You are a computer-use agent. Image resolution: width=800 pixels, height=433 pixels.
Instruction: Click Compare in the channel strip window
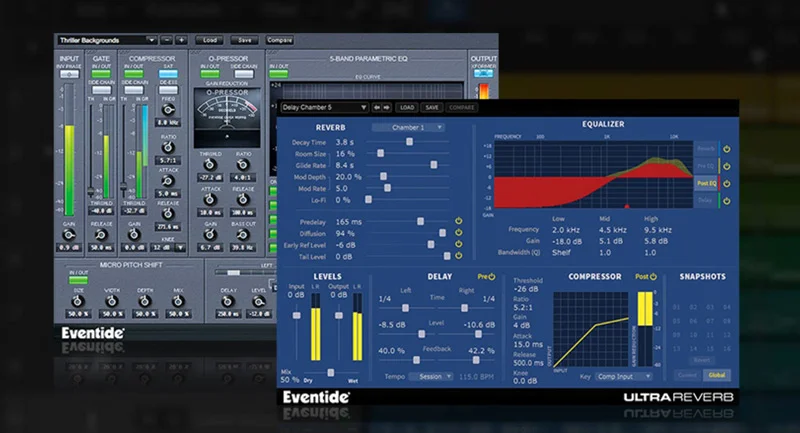pyautogui.click(x=279, y=40)
